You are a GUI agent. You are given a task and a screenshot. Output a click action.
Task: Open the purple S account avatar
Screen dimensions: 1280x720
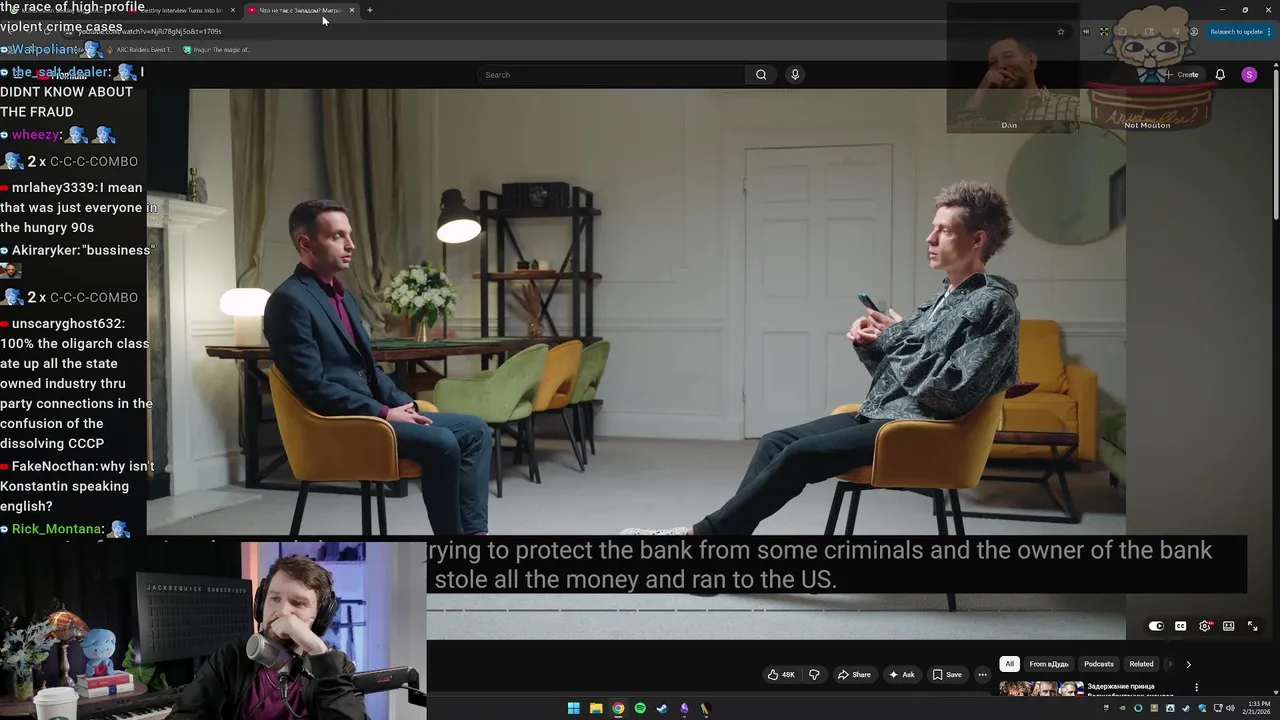1249,74
